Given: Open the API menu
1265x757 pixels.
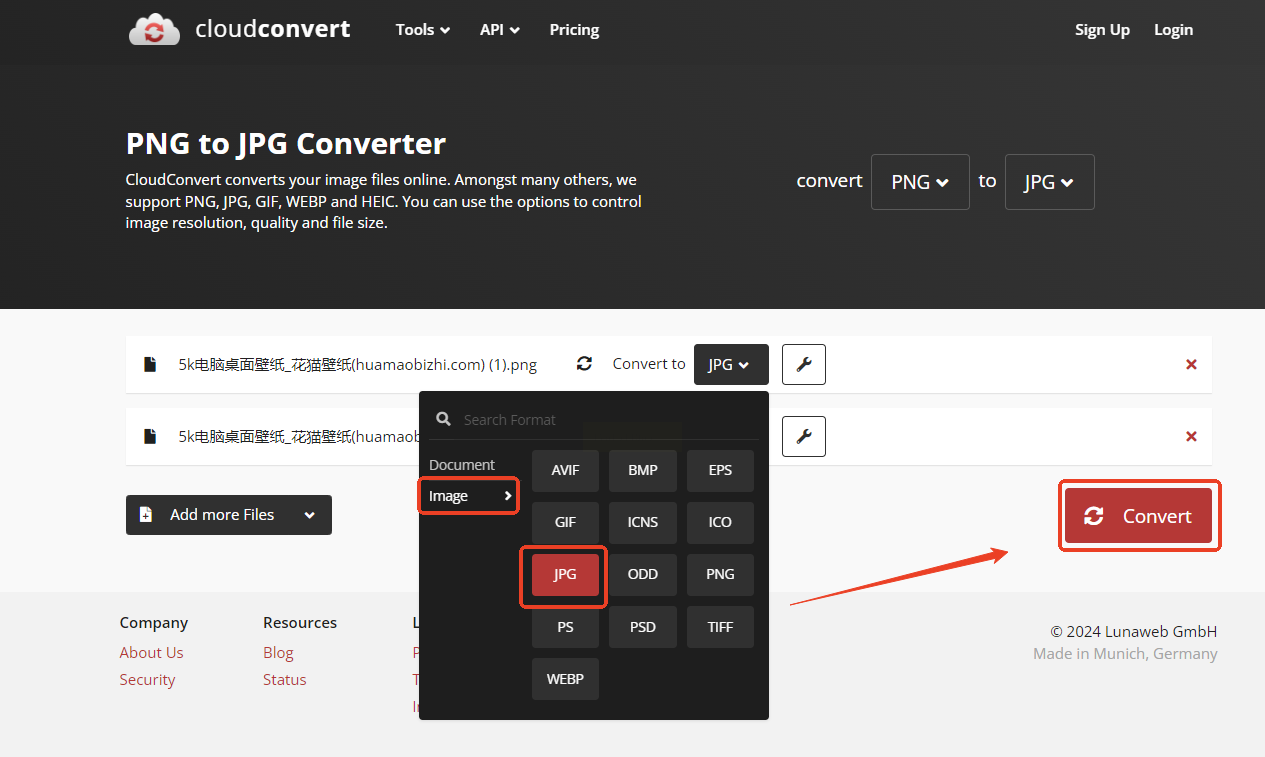Looking at the screenshot, I should 499,30.
